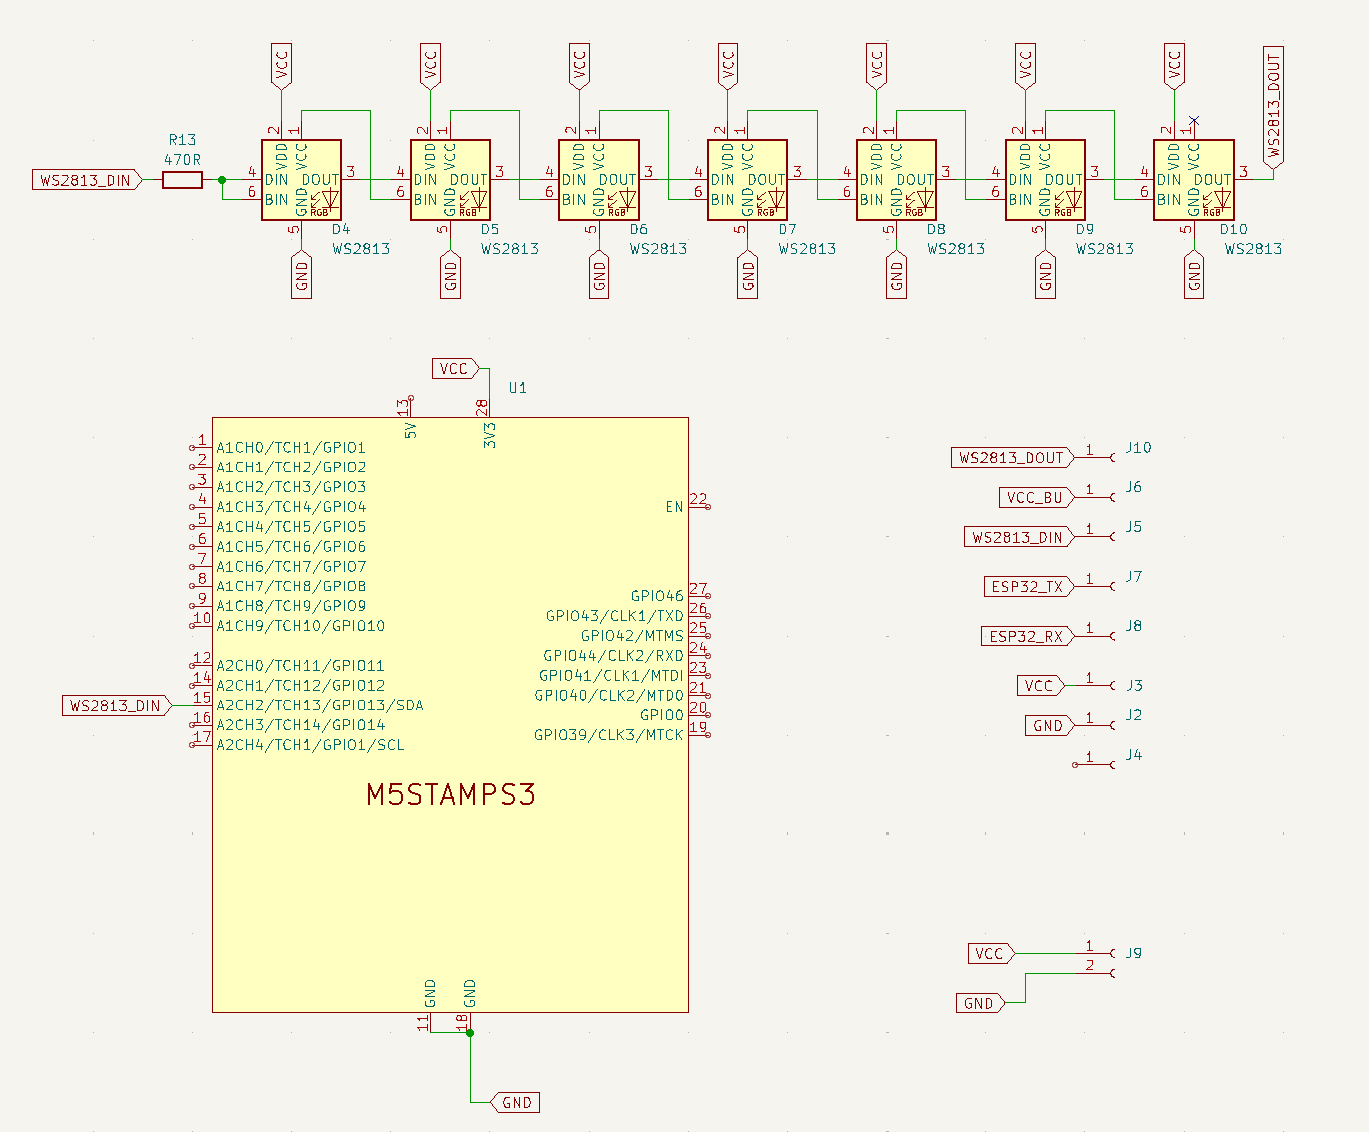Select the VCC label on J9 pin 1

[x=992, y=953]
